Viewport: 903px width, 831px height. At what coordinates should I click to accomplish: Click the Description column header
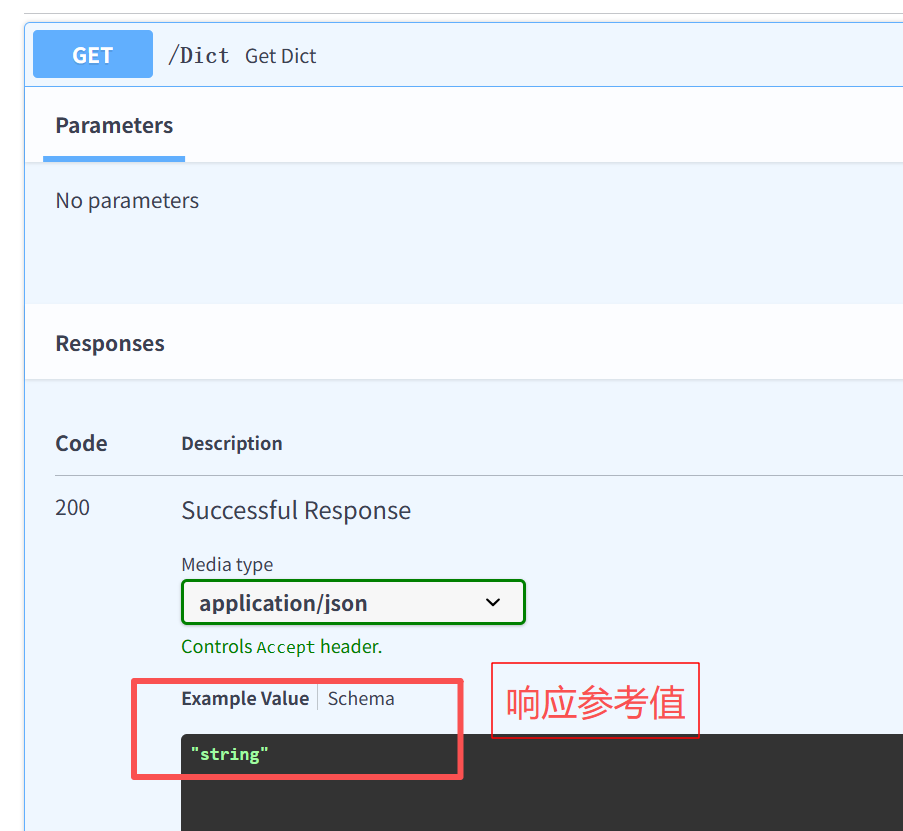[x=231, y=443]
